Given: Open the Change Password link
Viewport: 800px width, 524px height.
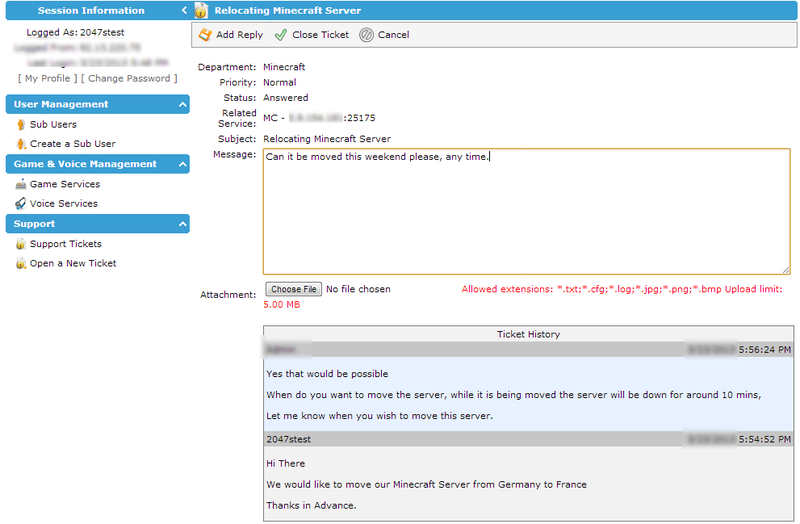Looking at the screenshot, I should 129,79.
